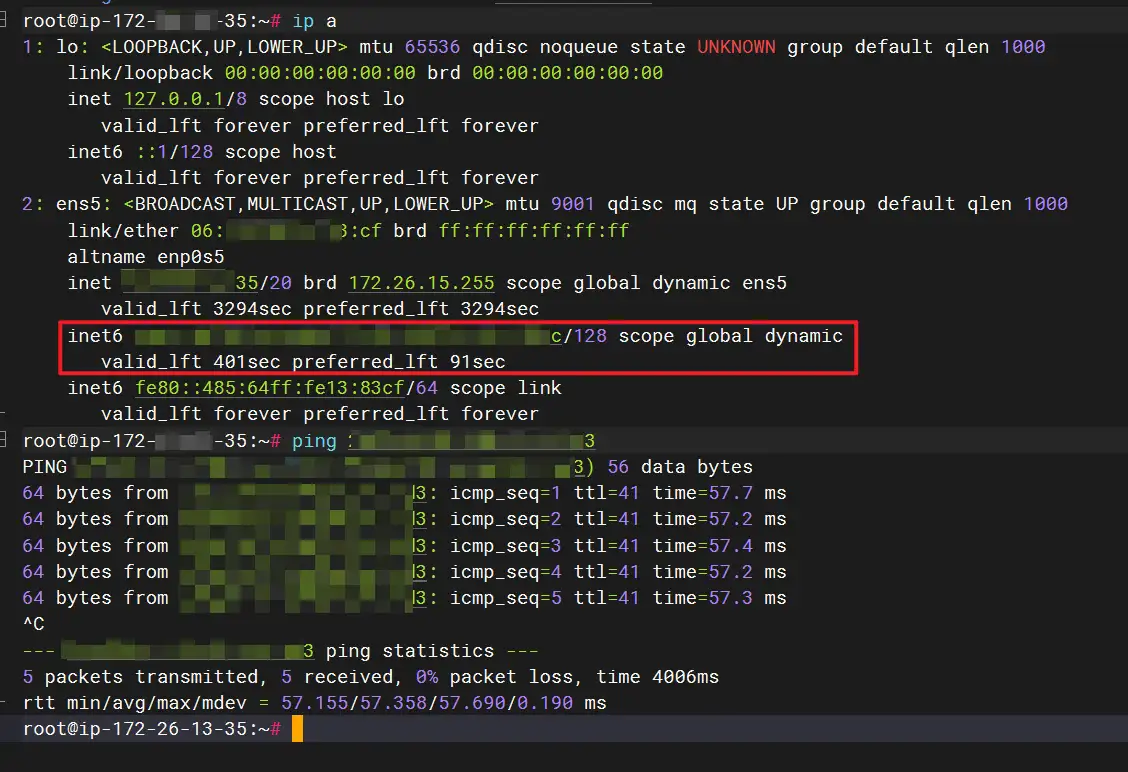
Task: Select time=57.7 on the first ping reply
Action: (x=702, y=492)
